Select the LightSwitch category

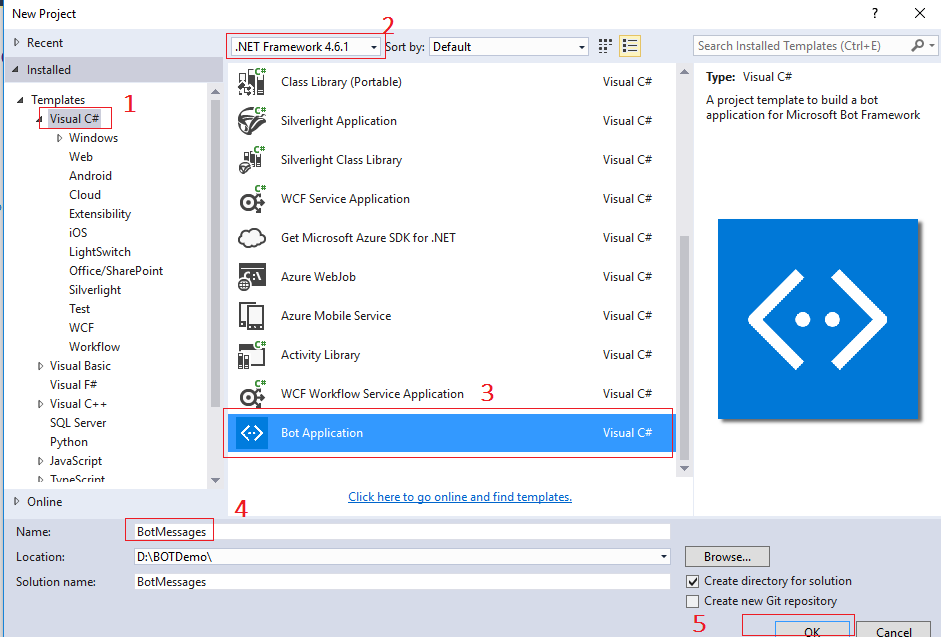click(100, 252)
